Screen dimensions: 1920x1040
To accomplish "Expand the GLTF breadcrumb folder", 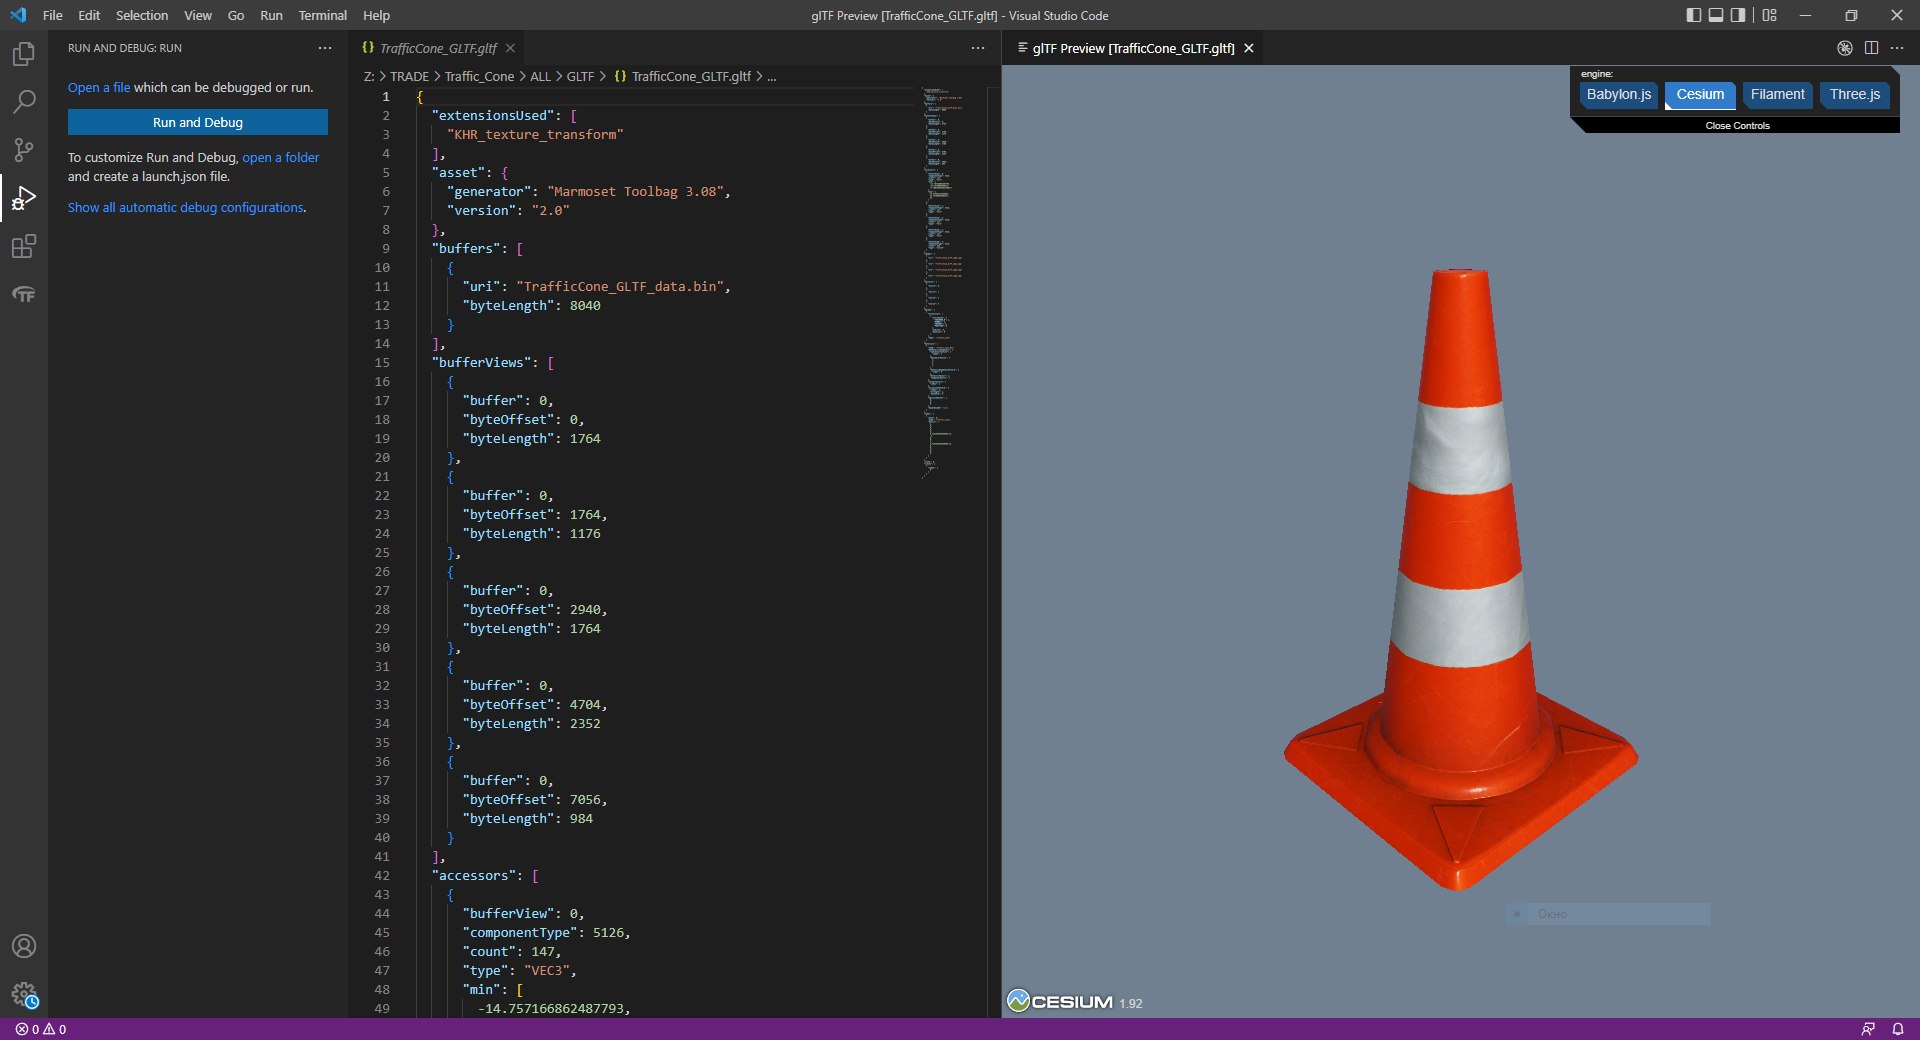I will tap(580, 76).
